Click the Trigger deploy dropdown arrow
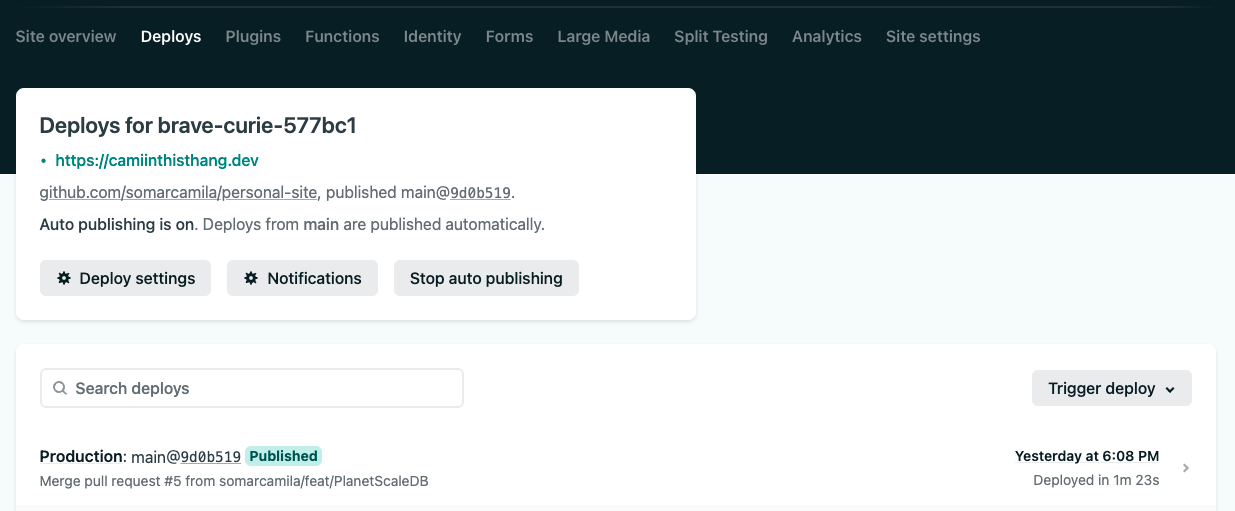1235x511 pixels. pyautogui.click(x=1170, y=389)
